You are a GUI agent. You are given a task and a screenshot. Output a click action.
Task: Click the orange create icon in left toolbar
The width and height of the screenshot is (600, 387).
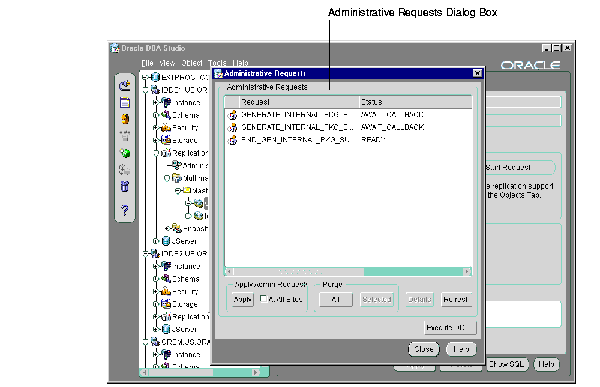125,119
